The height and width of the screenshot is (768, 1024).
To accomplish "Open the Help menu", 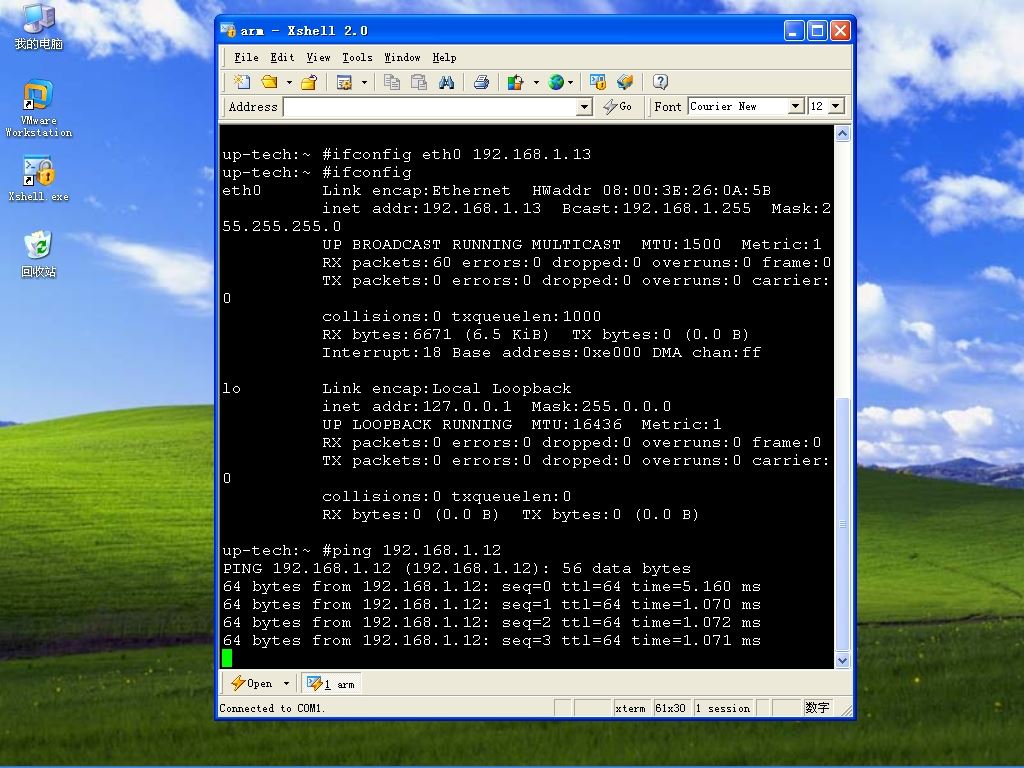I will point(444,57).
